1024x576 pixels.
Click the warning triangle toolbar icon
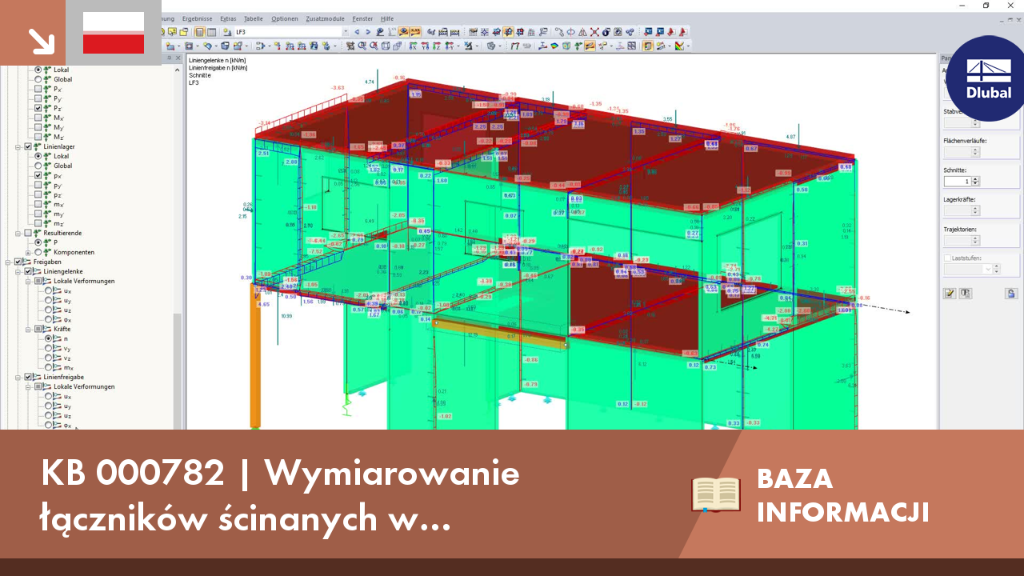pos(583,32)
